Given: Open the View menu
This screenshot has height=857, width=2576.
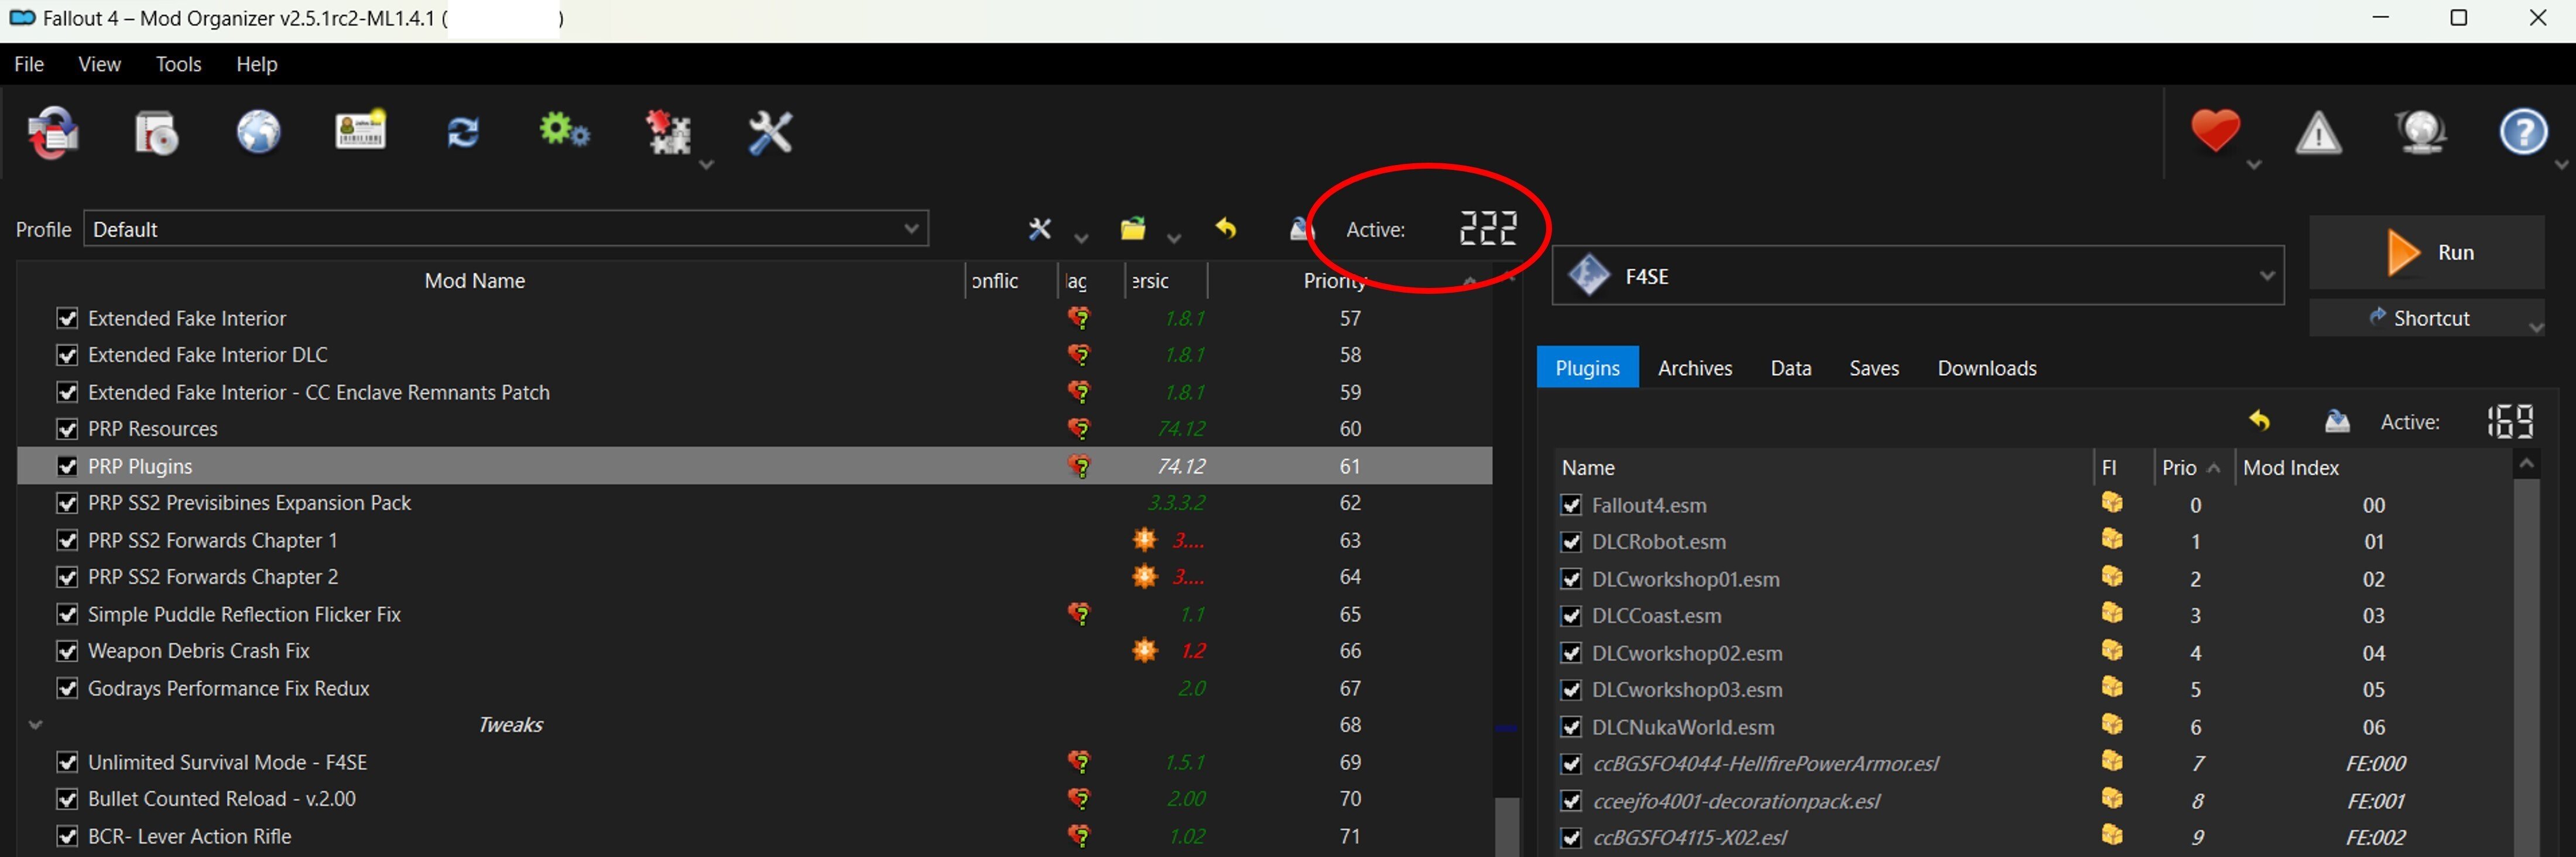Looking at the screenshot, I should point(99,64).
